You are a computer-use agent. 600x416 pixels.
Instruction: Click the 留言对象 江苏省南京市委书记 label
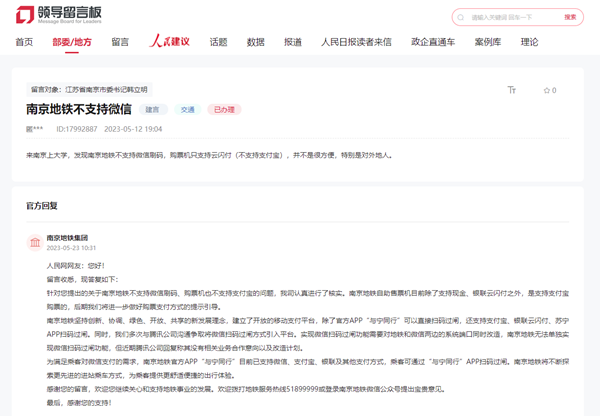pyautogui.click(x=89, y=90)
